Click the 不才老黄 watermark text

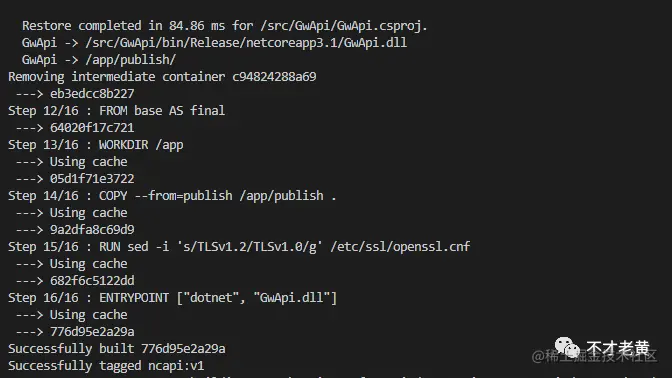(618, 348)
